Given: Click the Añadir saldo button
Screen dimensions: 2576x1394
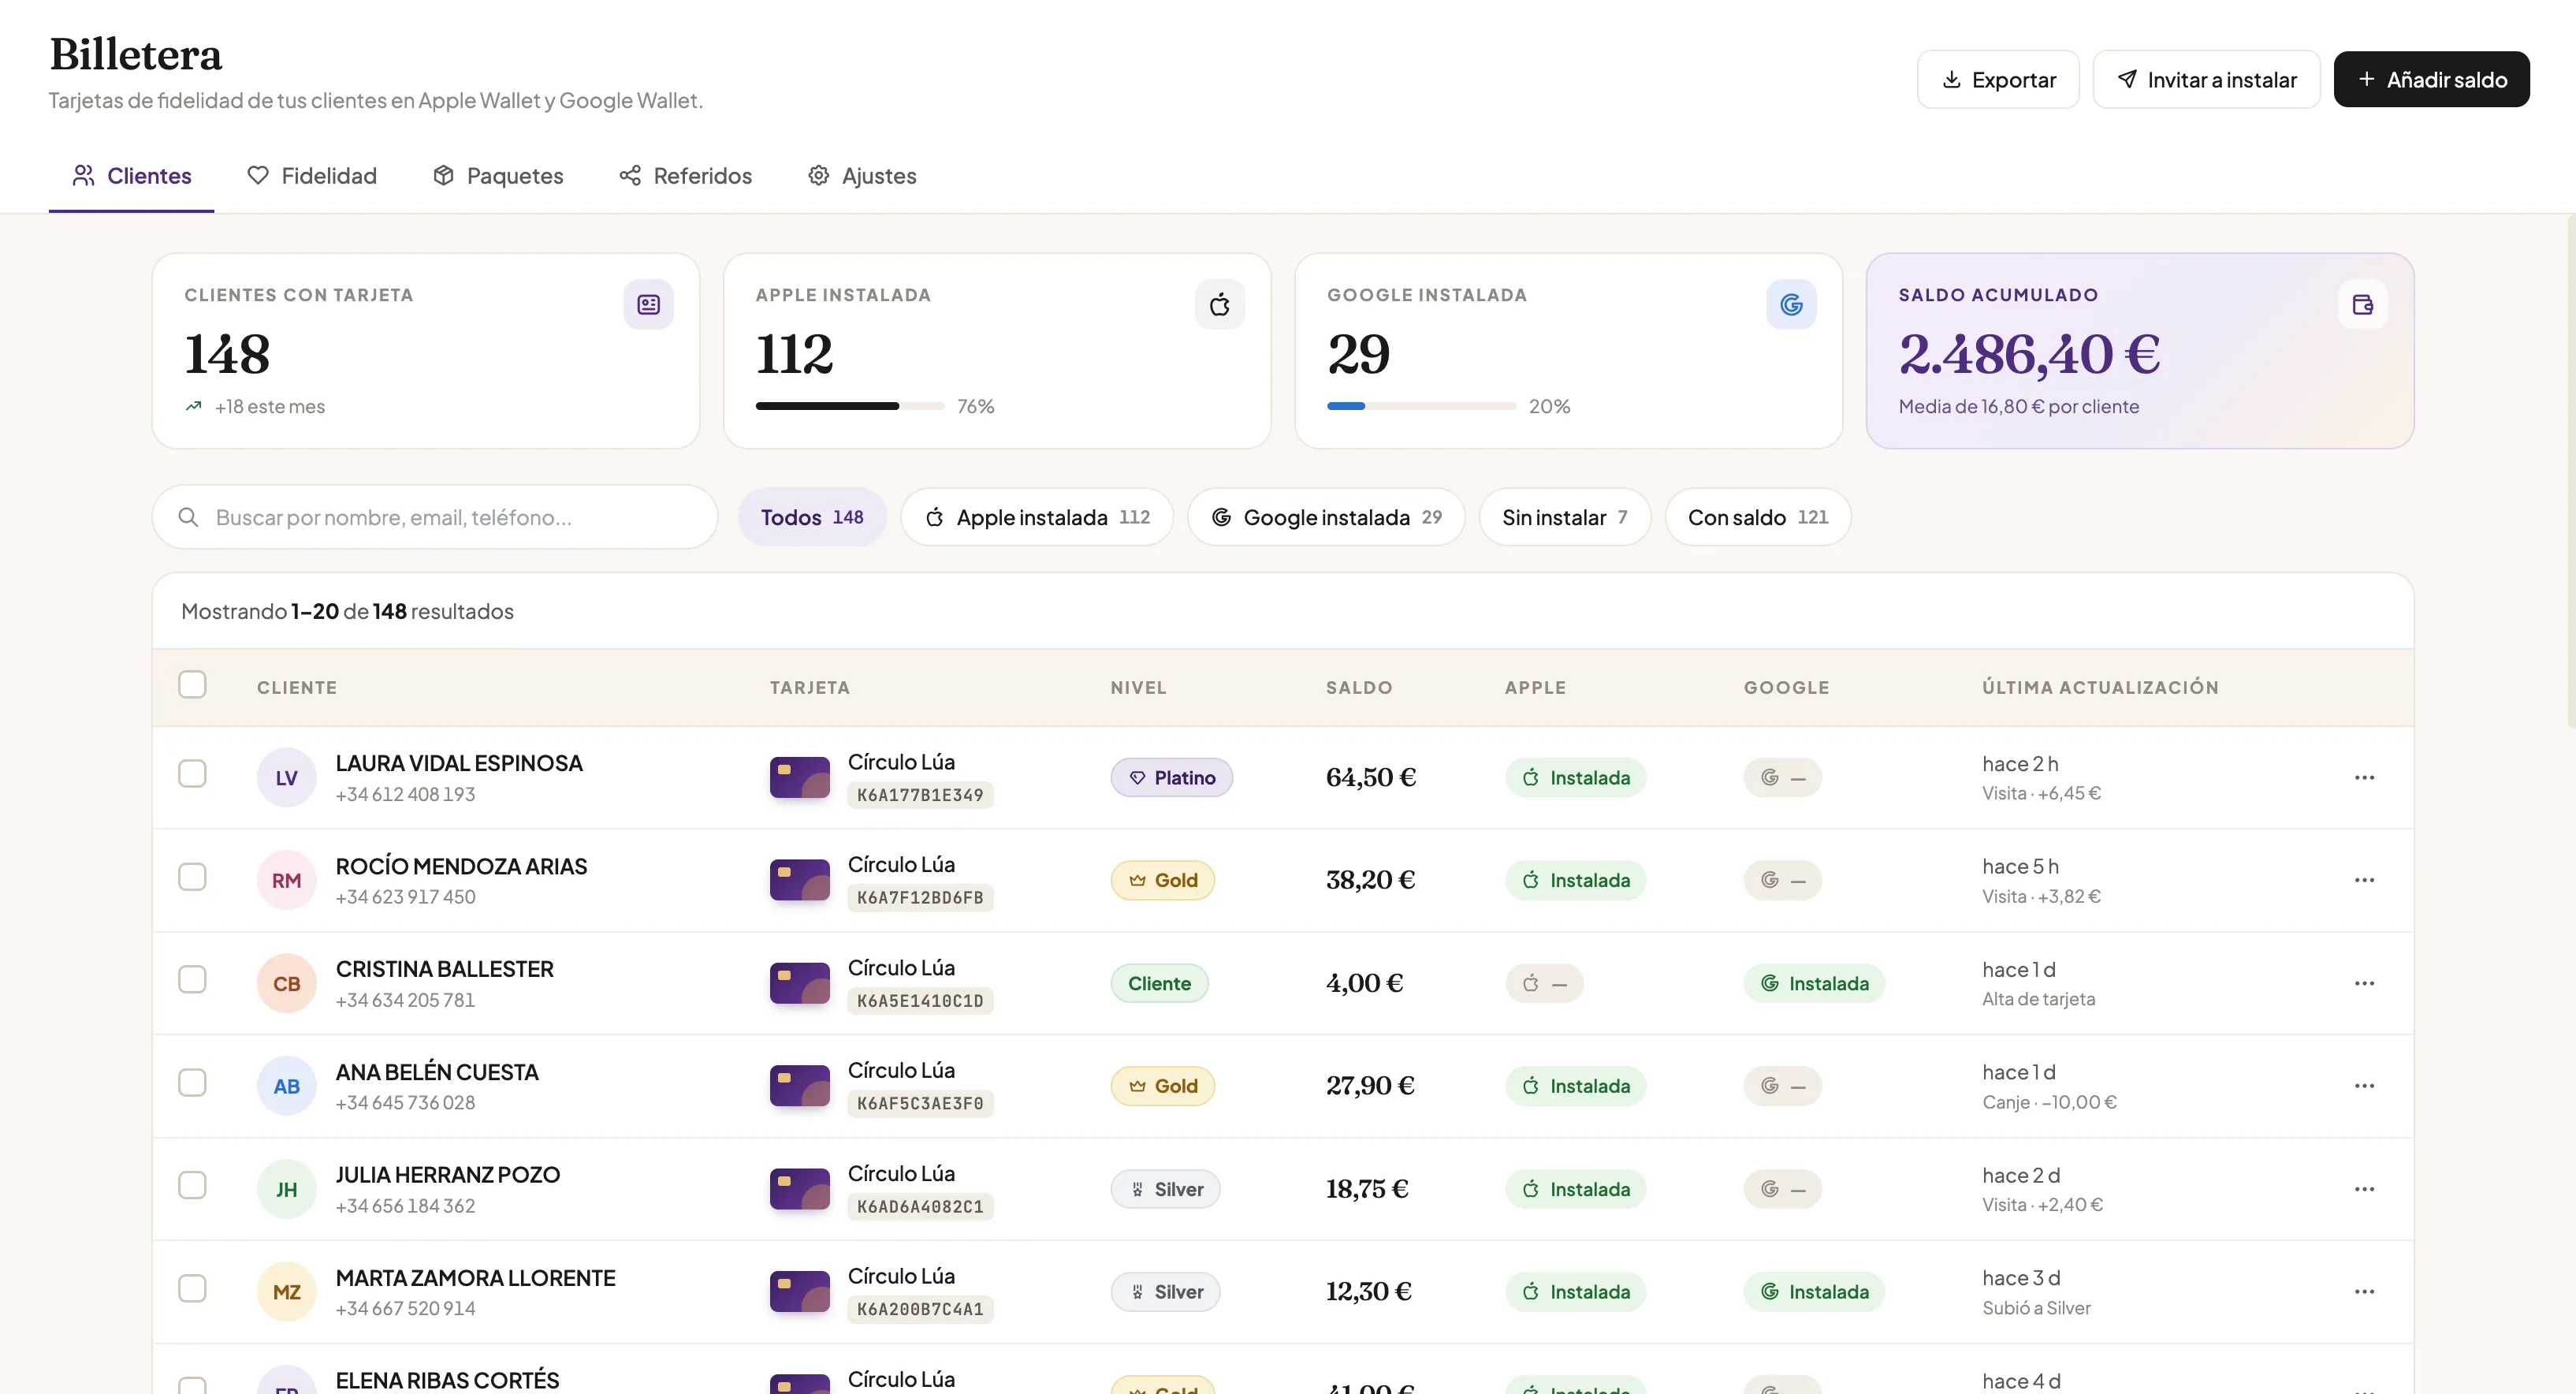Looking at the screenshot, I should click(2431, 79).
